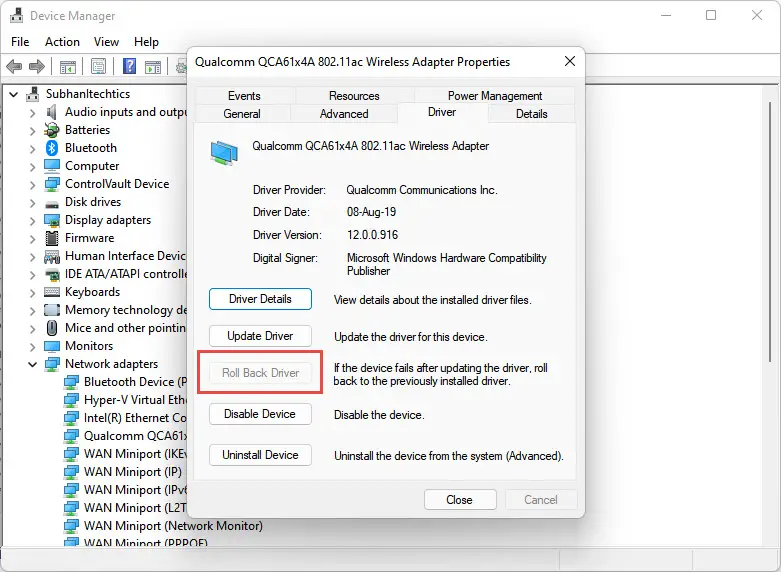Select WAN Miniport (IKEv2) row
Image resolution: width=781 pixels, height=572 pixels.
pyautogui.click(x=126, y=454)
